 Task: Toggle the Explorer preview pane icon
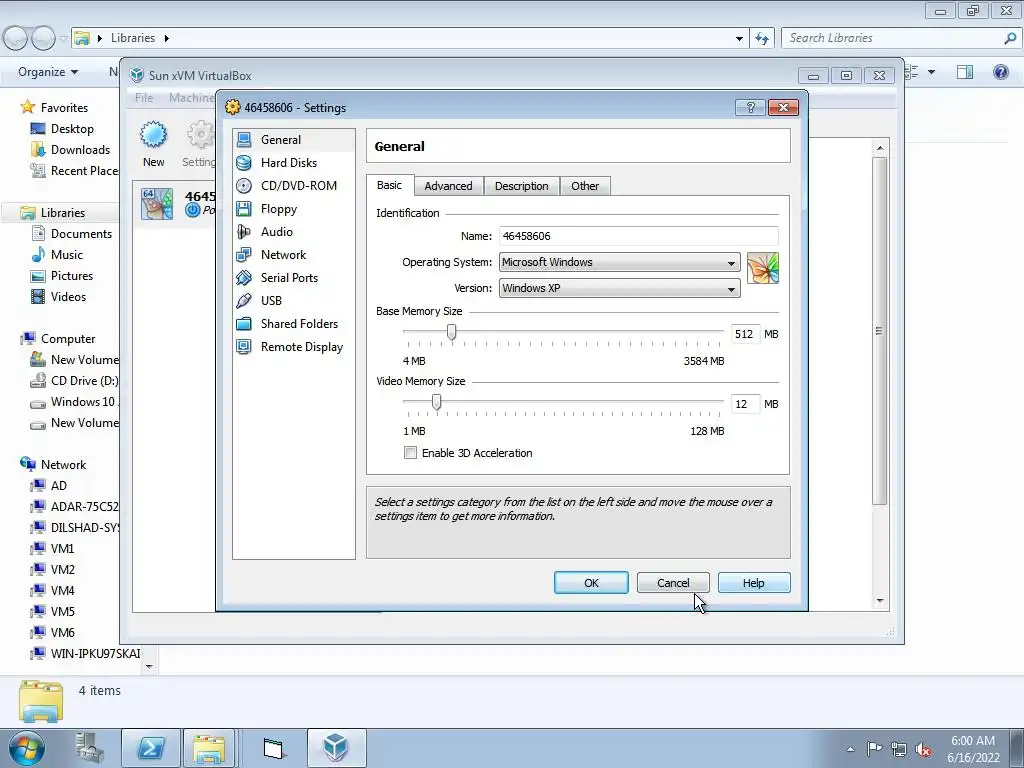[x=965, y=72]
